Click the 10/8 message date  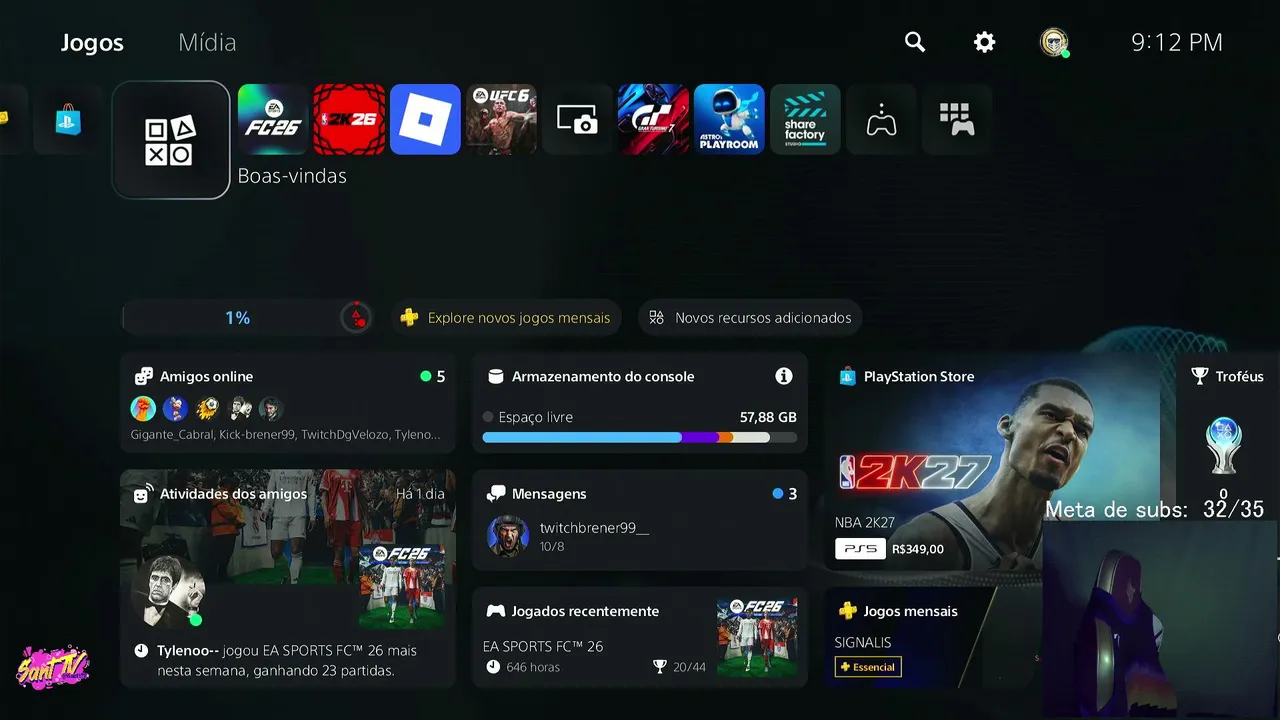tap(552, 547)
